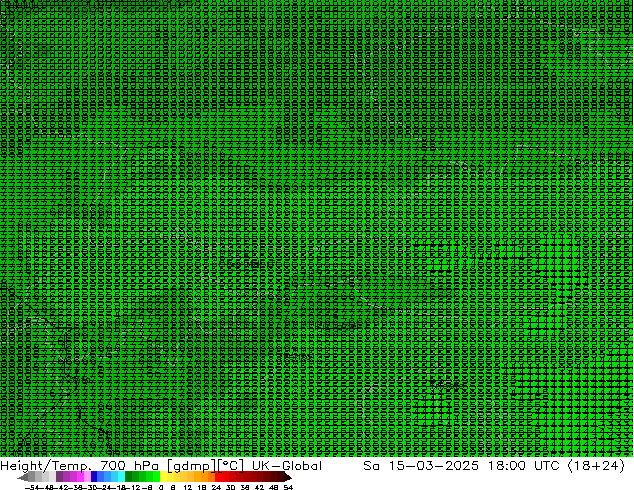Select the dark blue swatch in the legend
Screen dimensions: 634x490
click(95, 477)
